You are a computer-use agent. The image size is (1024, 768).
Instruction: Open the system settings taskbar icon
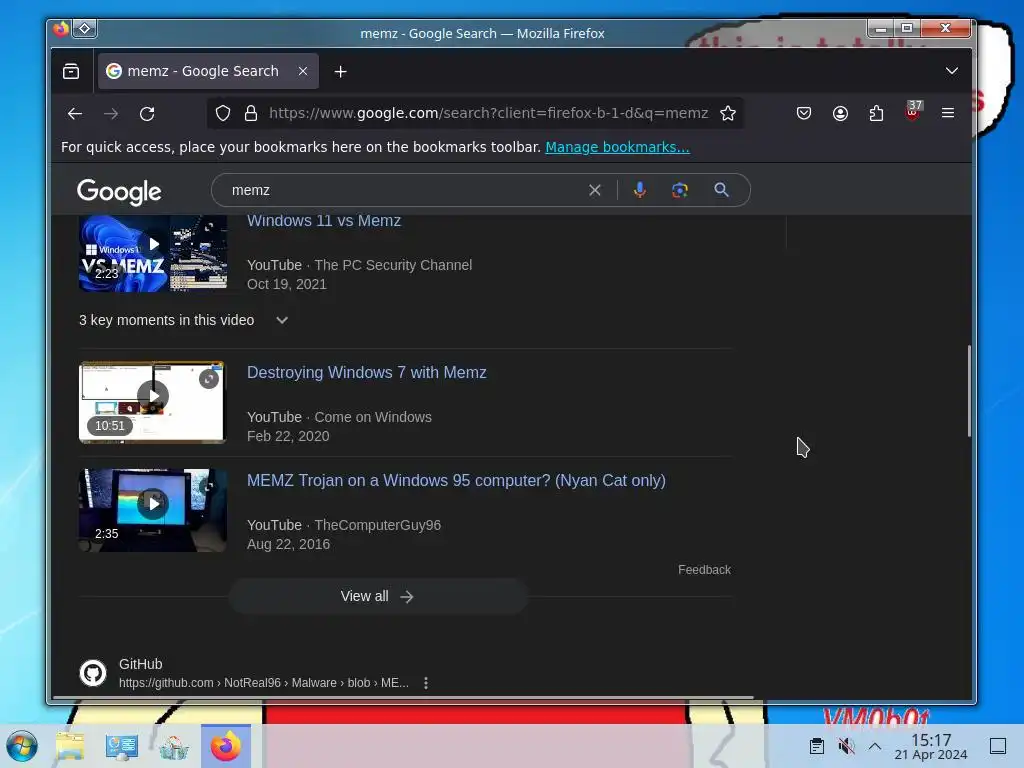click(122, 746)
